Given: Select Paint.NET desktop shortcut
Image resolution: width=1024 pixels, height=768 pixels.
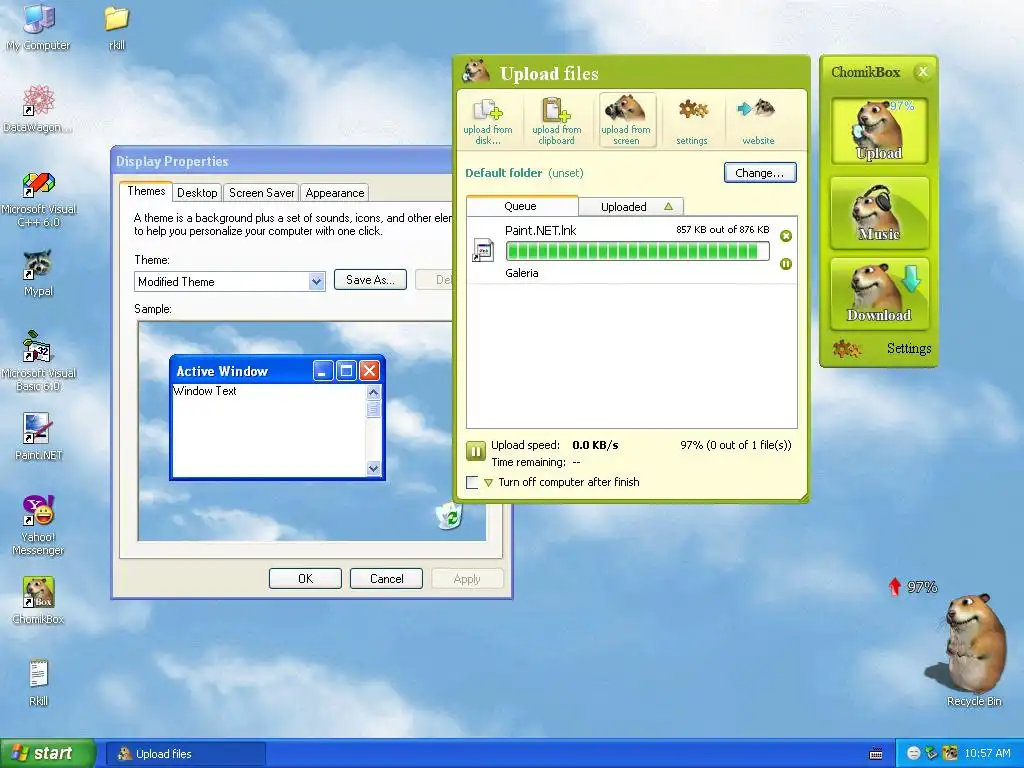Looking at the screenshot, I should pyautogui.click(x=39, y=436).
